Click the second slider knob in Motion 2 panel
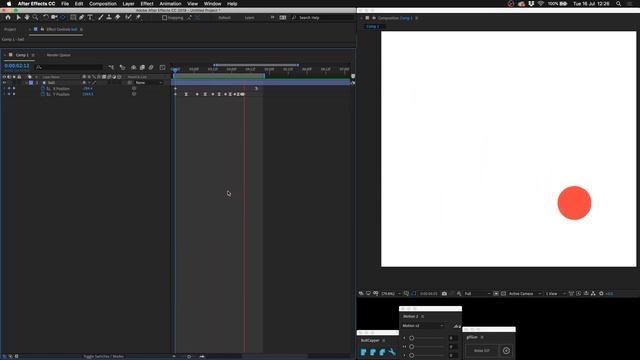 pos(411,347)
